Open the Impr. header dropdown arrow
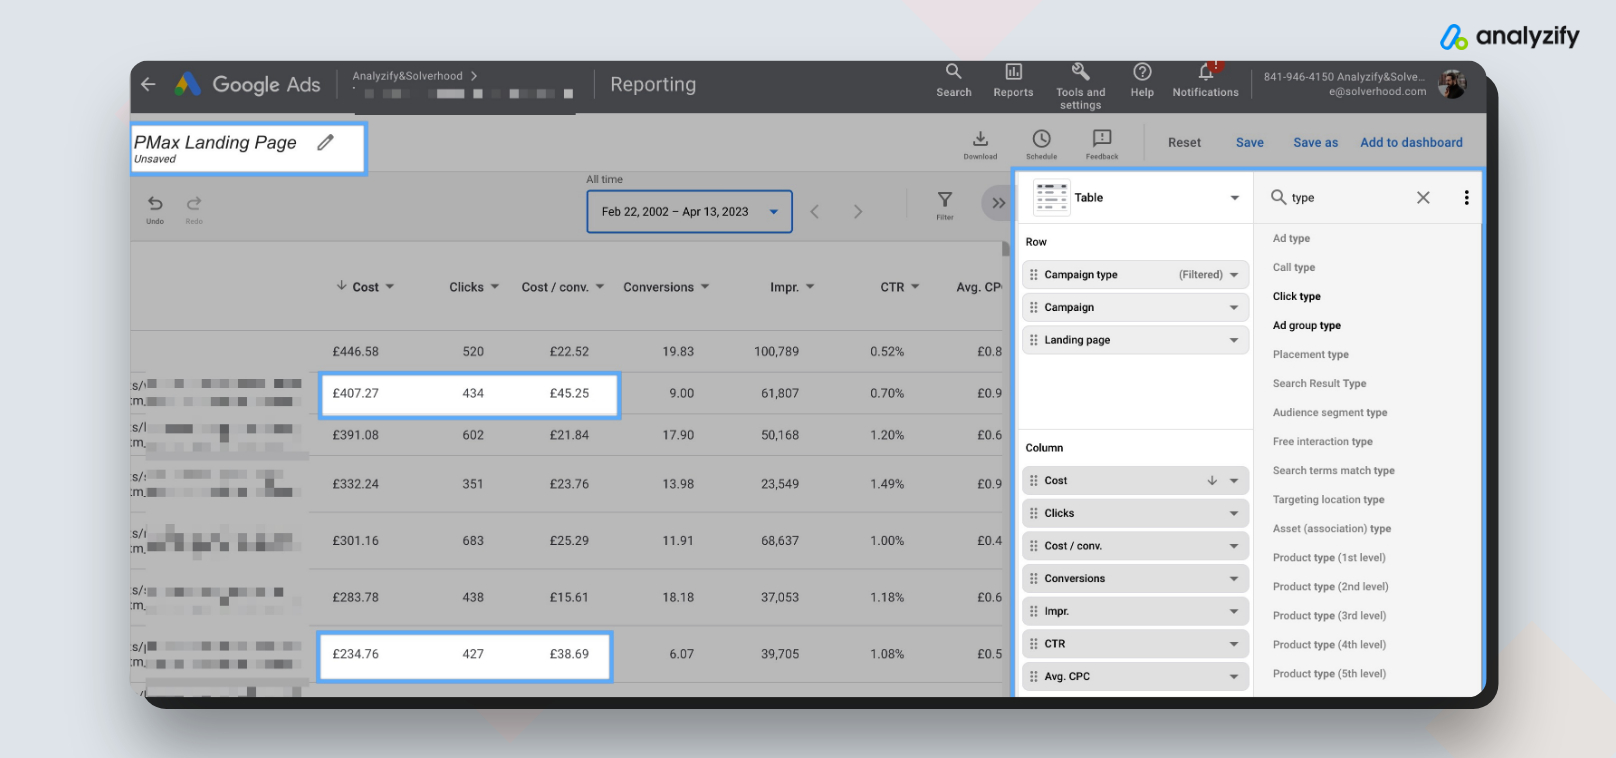Screen dimensions: 1616x758 (x=810, y=287)
